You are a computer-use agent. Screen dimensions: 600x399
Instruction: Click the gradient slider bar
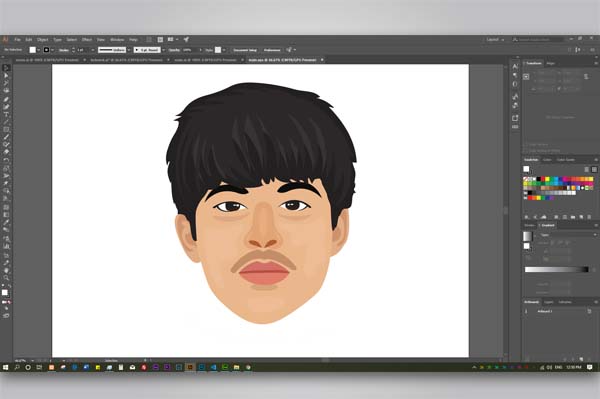pos(557,269)
